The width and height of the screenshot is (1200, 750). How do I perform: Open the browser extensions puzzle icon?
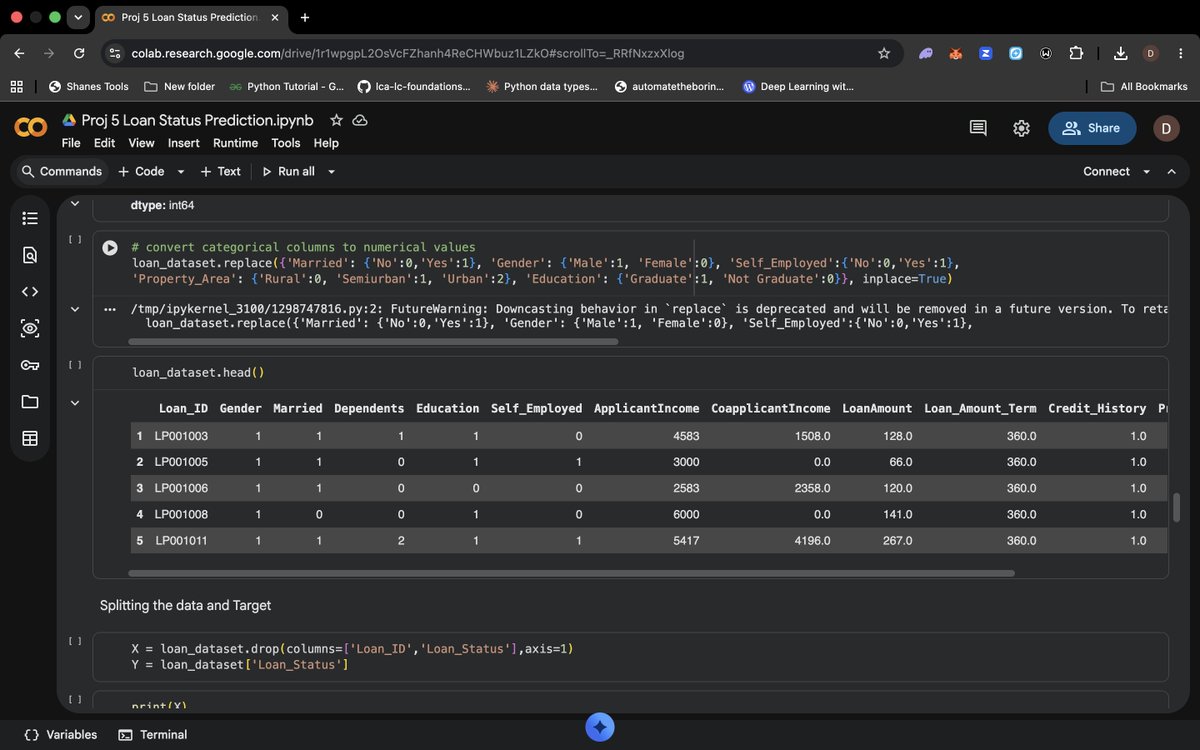[1076, 53]
